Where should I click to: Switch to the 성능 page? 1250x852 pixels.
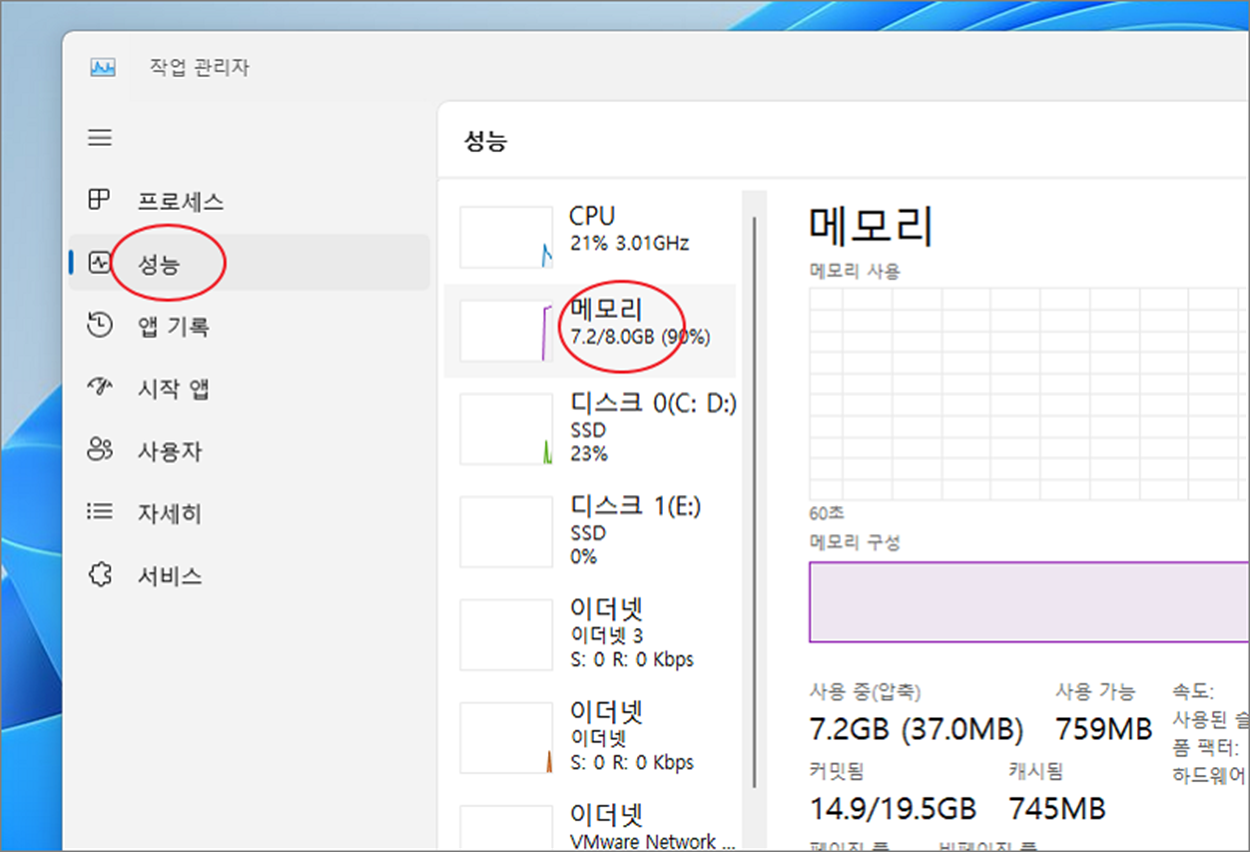249,263
